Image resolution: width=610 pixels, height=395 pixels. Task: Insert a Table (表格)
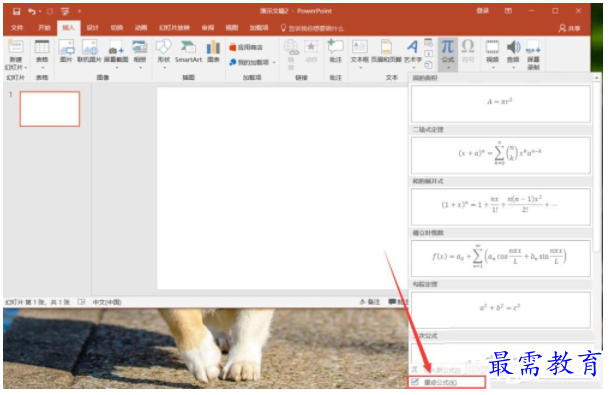[42, 53]
